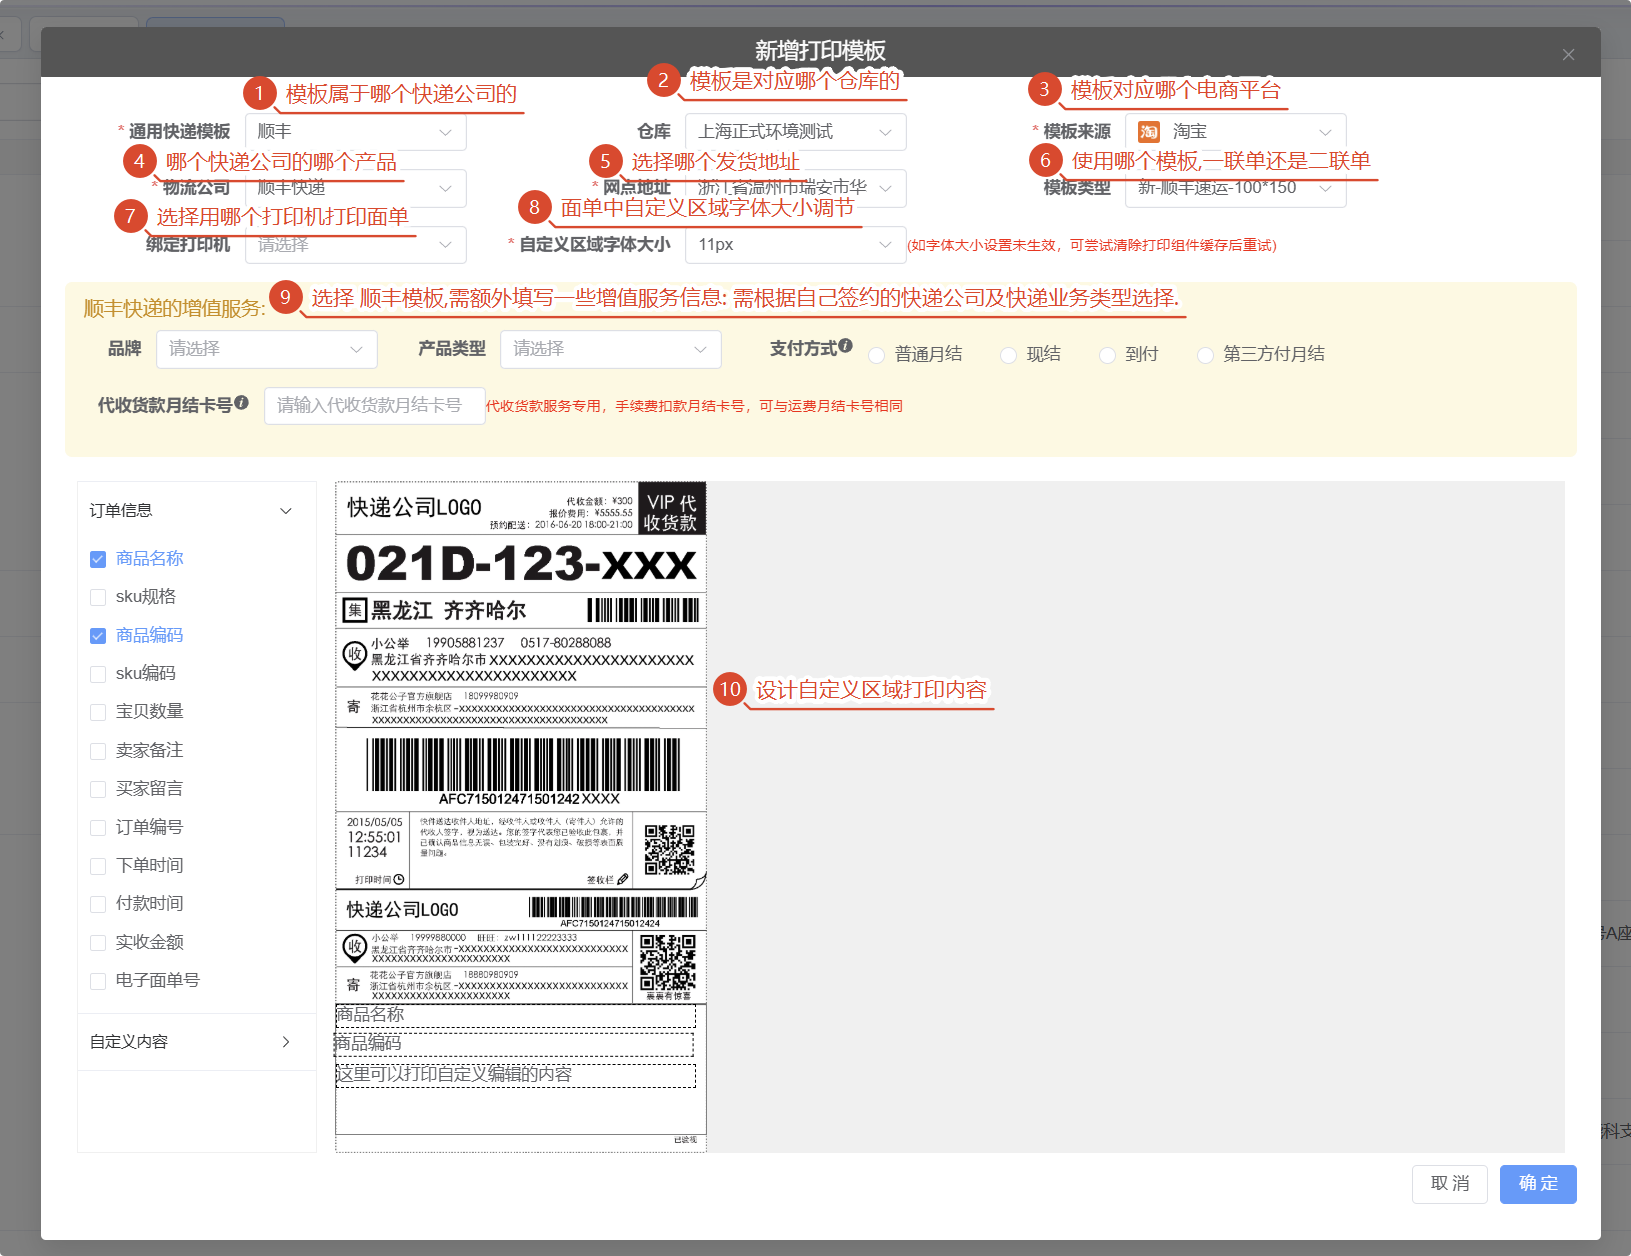1631x1256 pixels.
Task: Click the 代收货款月结卡号 input field
Action: pyautogui.click(x=375, y=406)
